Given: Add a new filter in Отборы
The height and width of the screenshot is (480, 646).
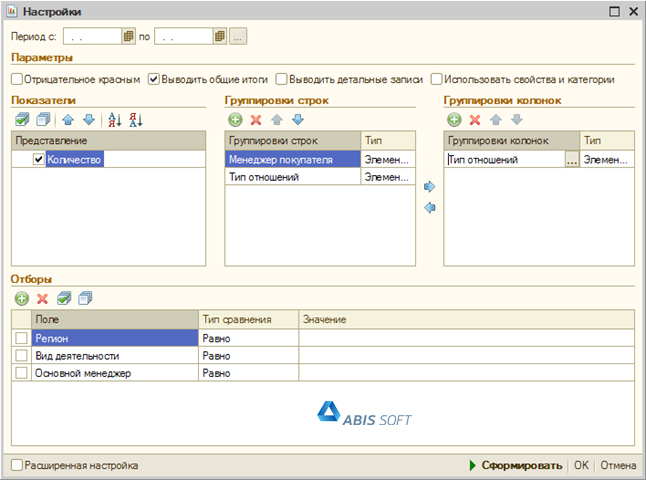Looking at the screenshot, I should (x=22, y=298).
